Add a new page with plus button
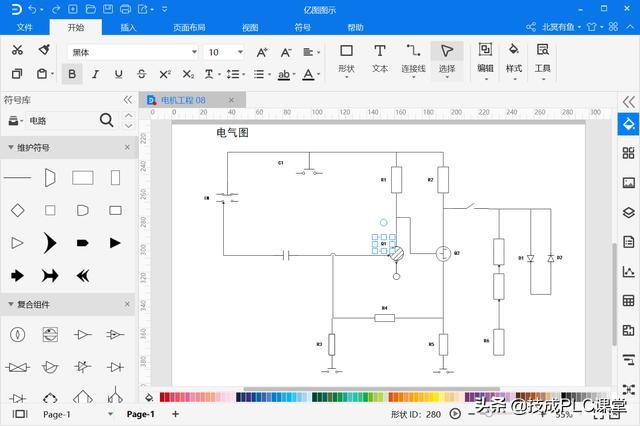This screenshot has width=640, height=426. click(176, 413)
